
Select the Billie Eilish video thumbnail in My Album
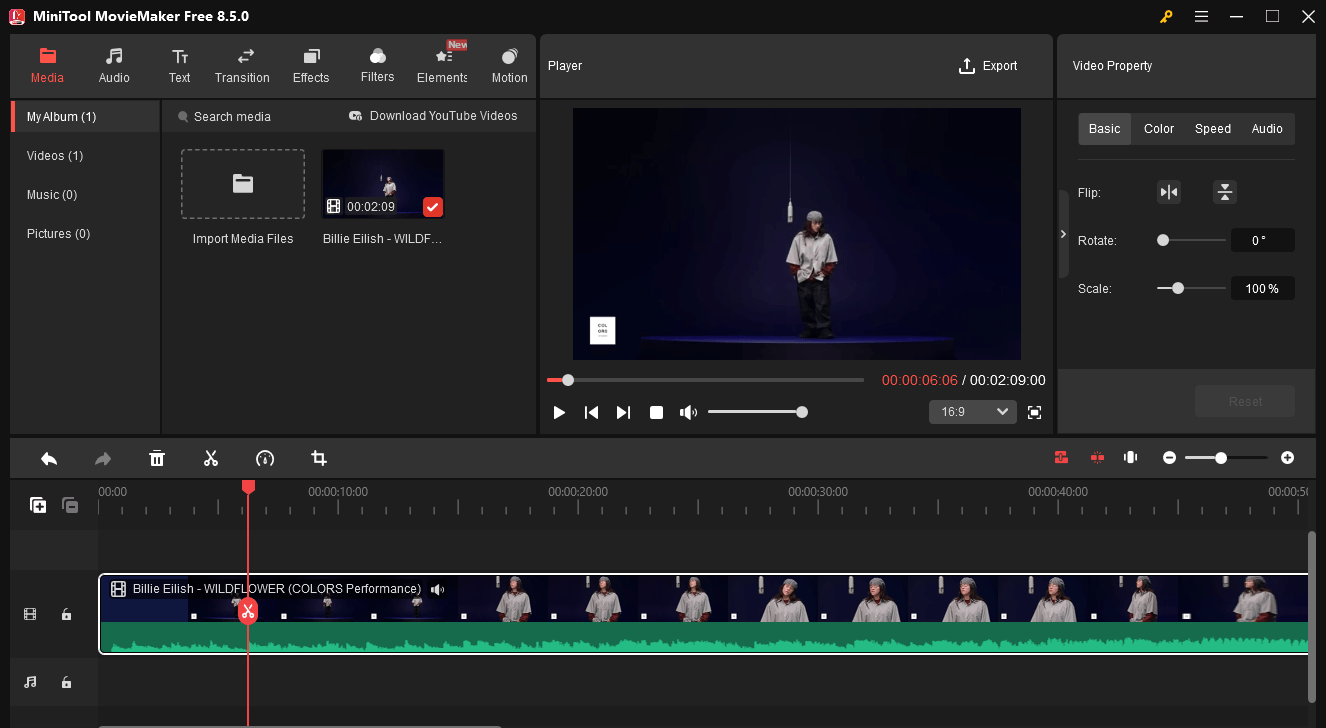click(383, 182)
